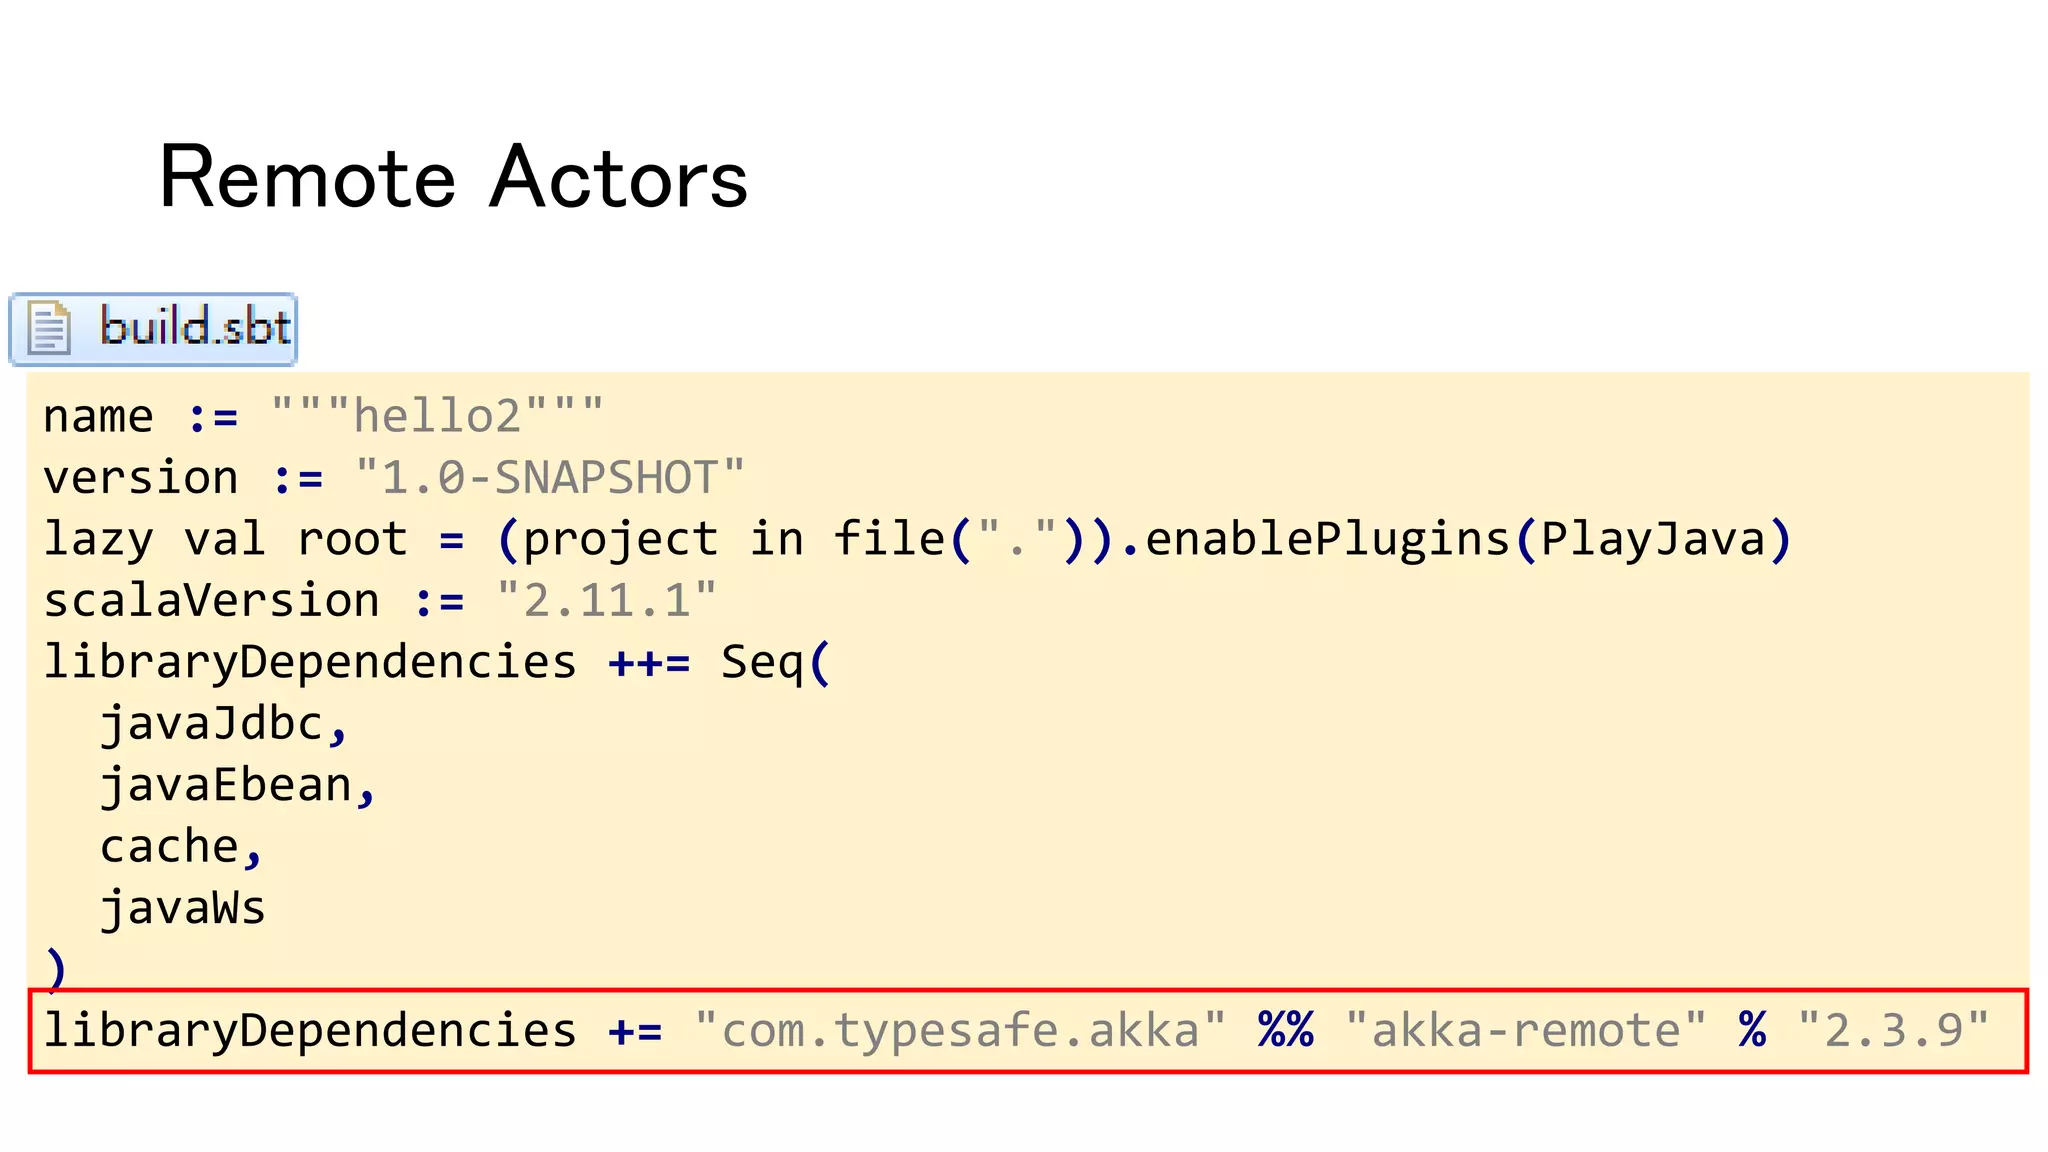This screenshot has width=2048, height=1152.
Task: Click the name := """hello2""" line
Action: 323,416
